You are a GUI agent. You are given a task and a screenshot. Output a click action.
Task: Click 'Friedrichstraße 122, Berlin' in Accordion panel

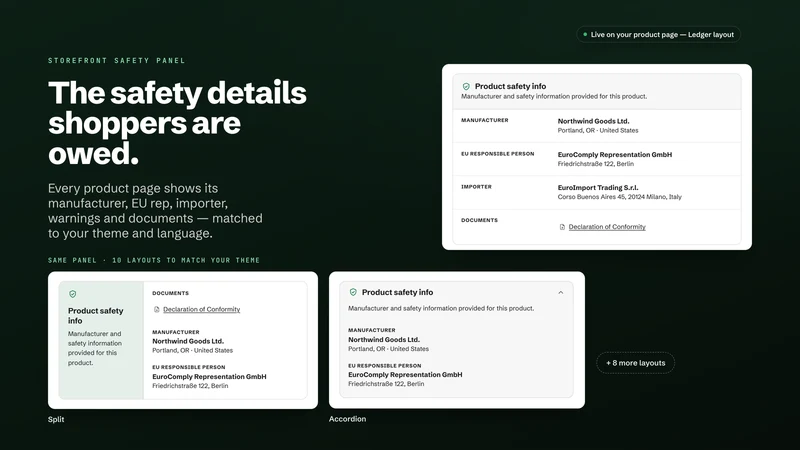(386, 384)
